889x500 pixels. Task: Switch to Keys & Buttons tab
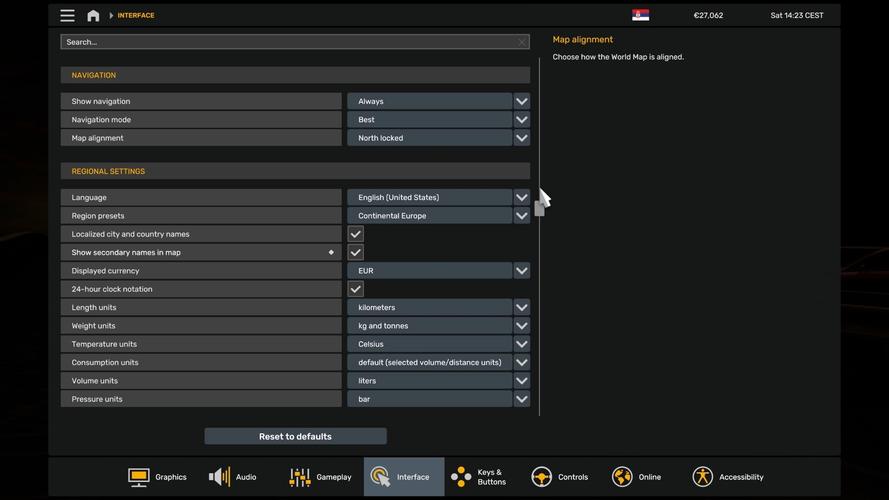479,477
